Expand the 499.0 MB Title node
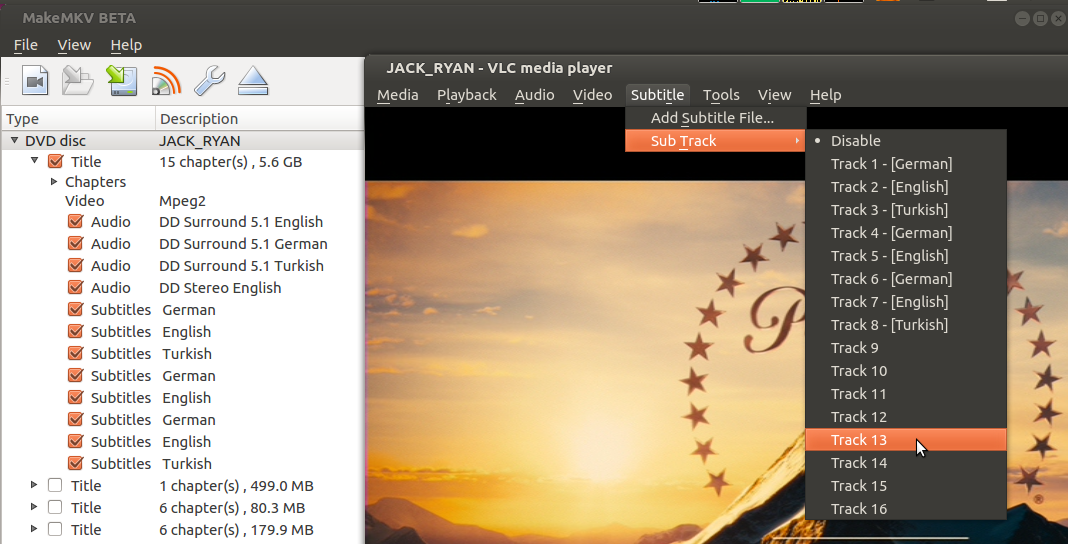The image size is (1068, 544). pyautogui.click(x=34, y=485)
